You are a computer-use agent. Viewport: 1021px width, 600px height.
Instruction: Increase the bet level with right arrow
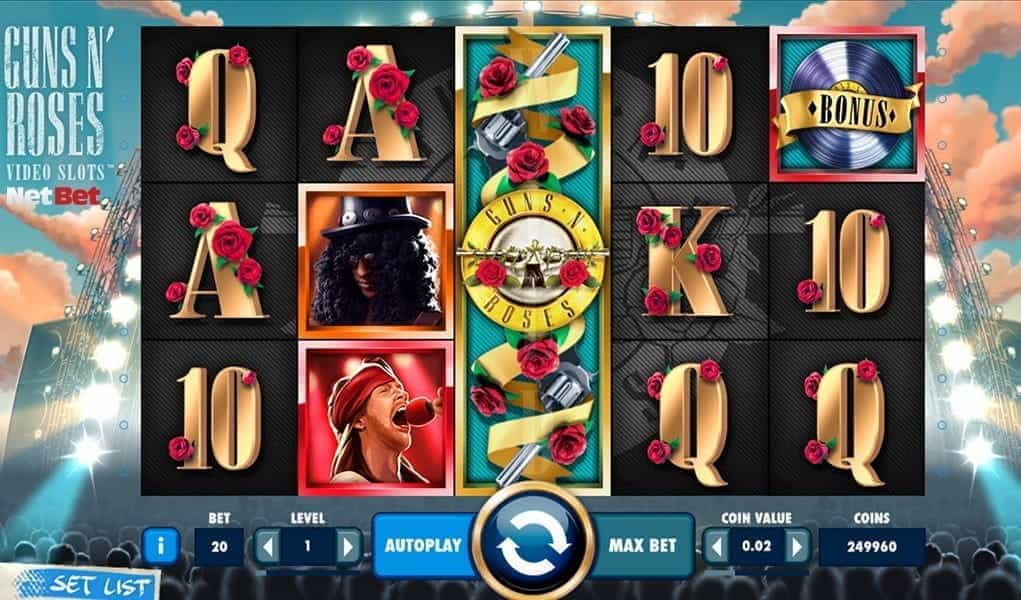point(348,546)
